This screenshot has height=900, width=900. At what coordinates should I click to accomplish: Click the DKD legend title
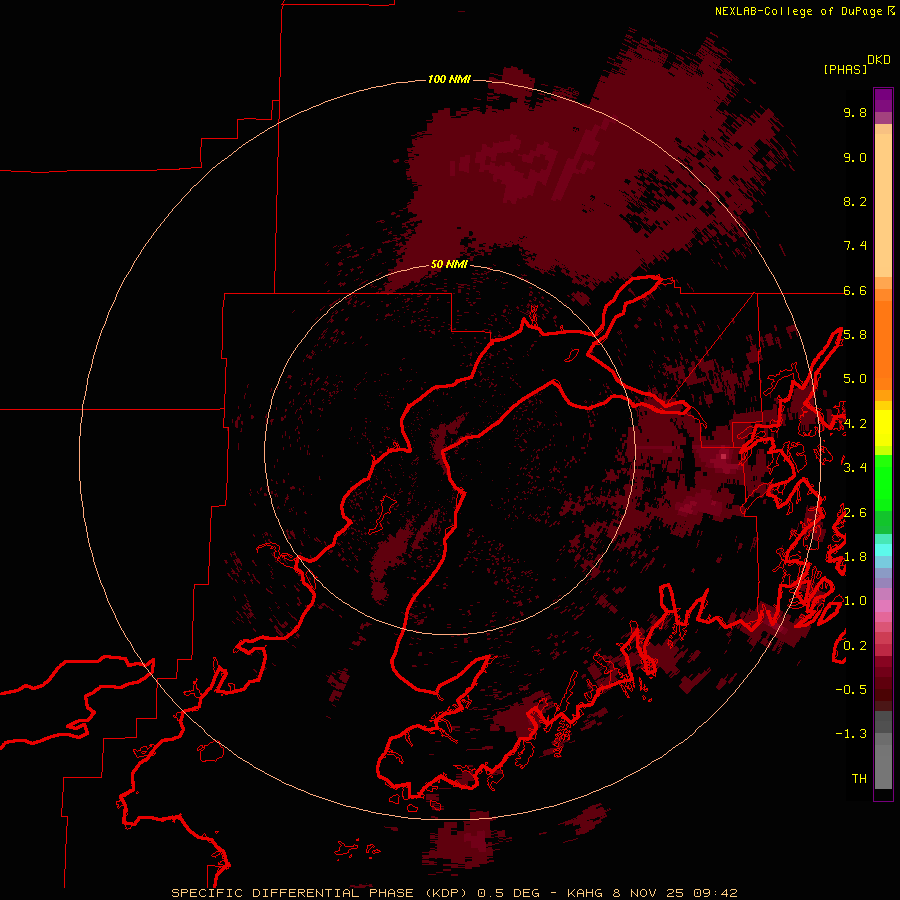click(x=879, y=60)
